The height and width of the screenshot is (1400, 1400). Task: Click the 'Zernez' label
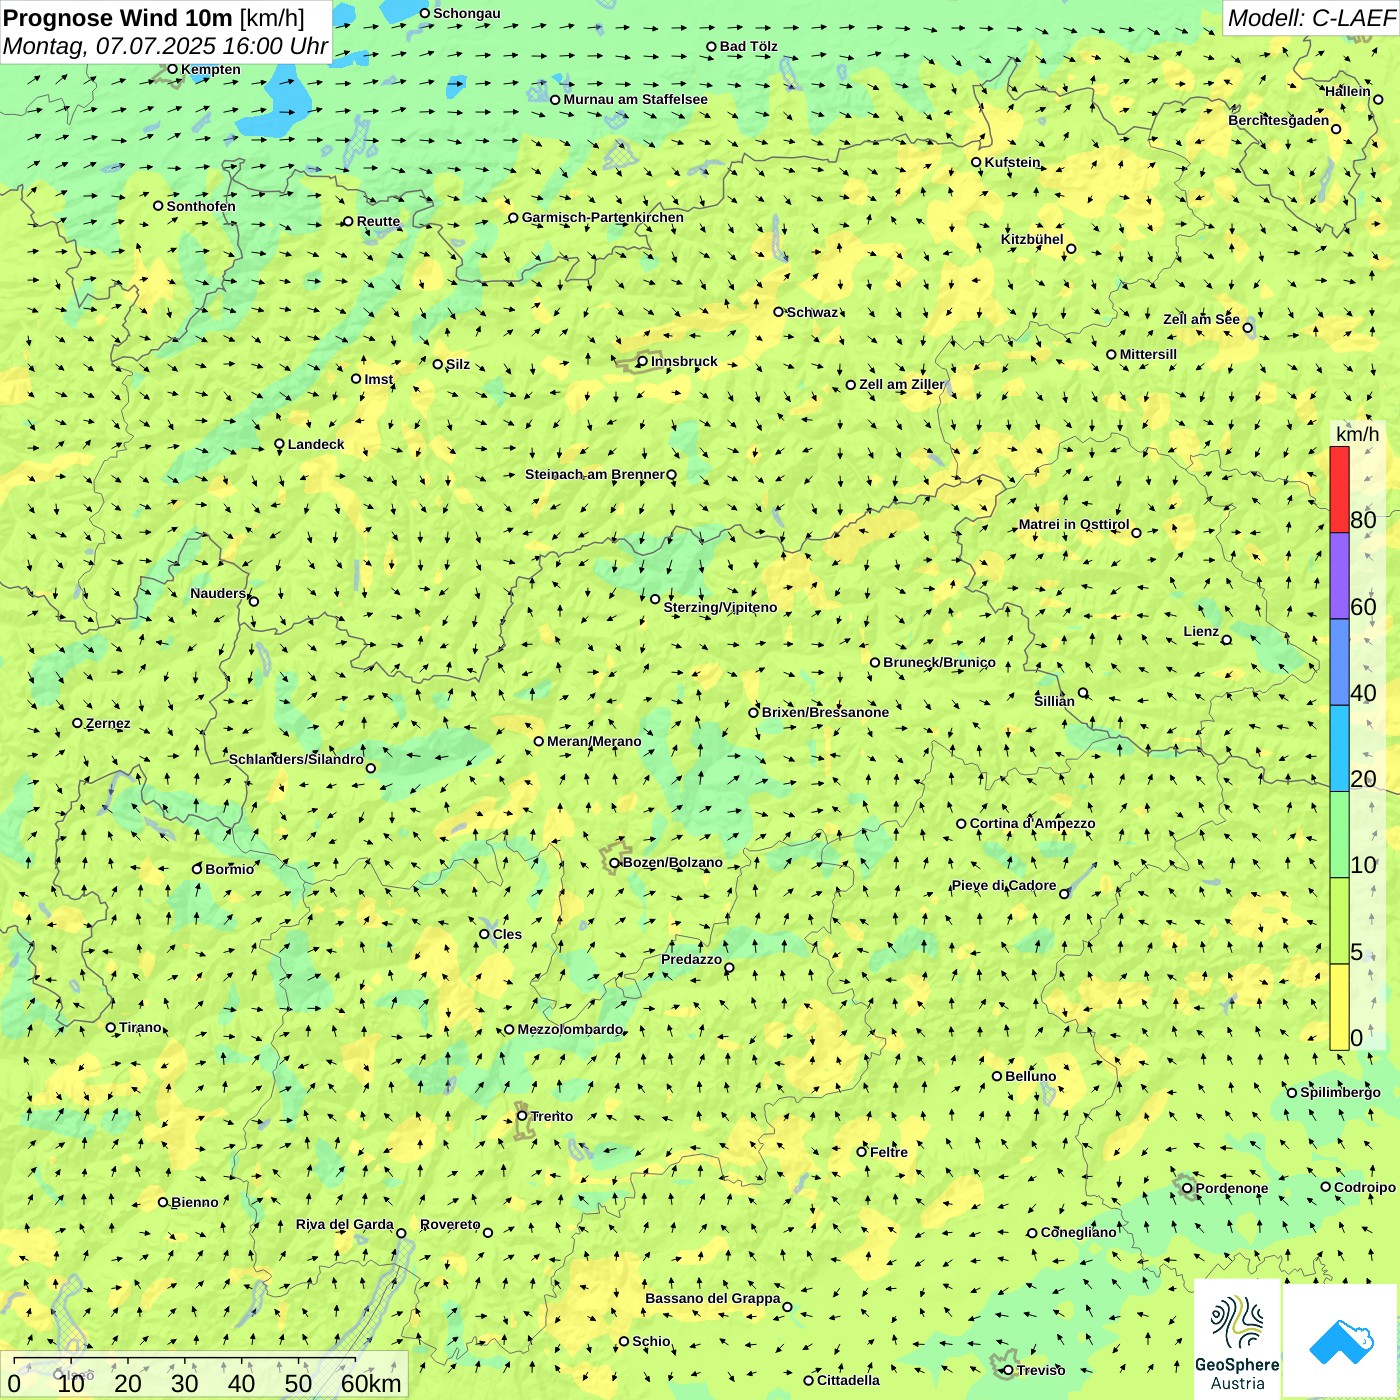pyautogui.click(x=108, y=723)
